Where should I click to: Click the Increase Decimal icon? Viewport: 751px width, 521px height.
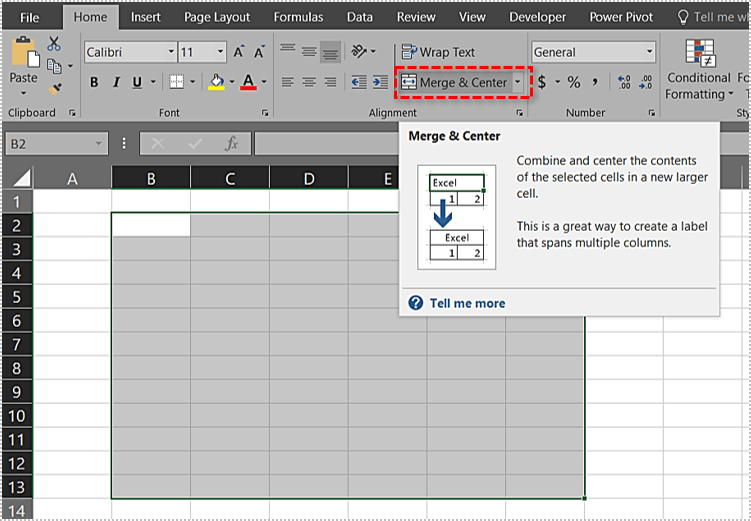point(624,82)
